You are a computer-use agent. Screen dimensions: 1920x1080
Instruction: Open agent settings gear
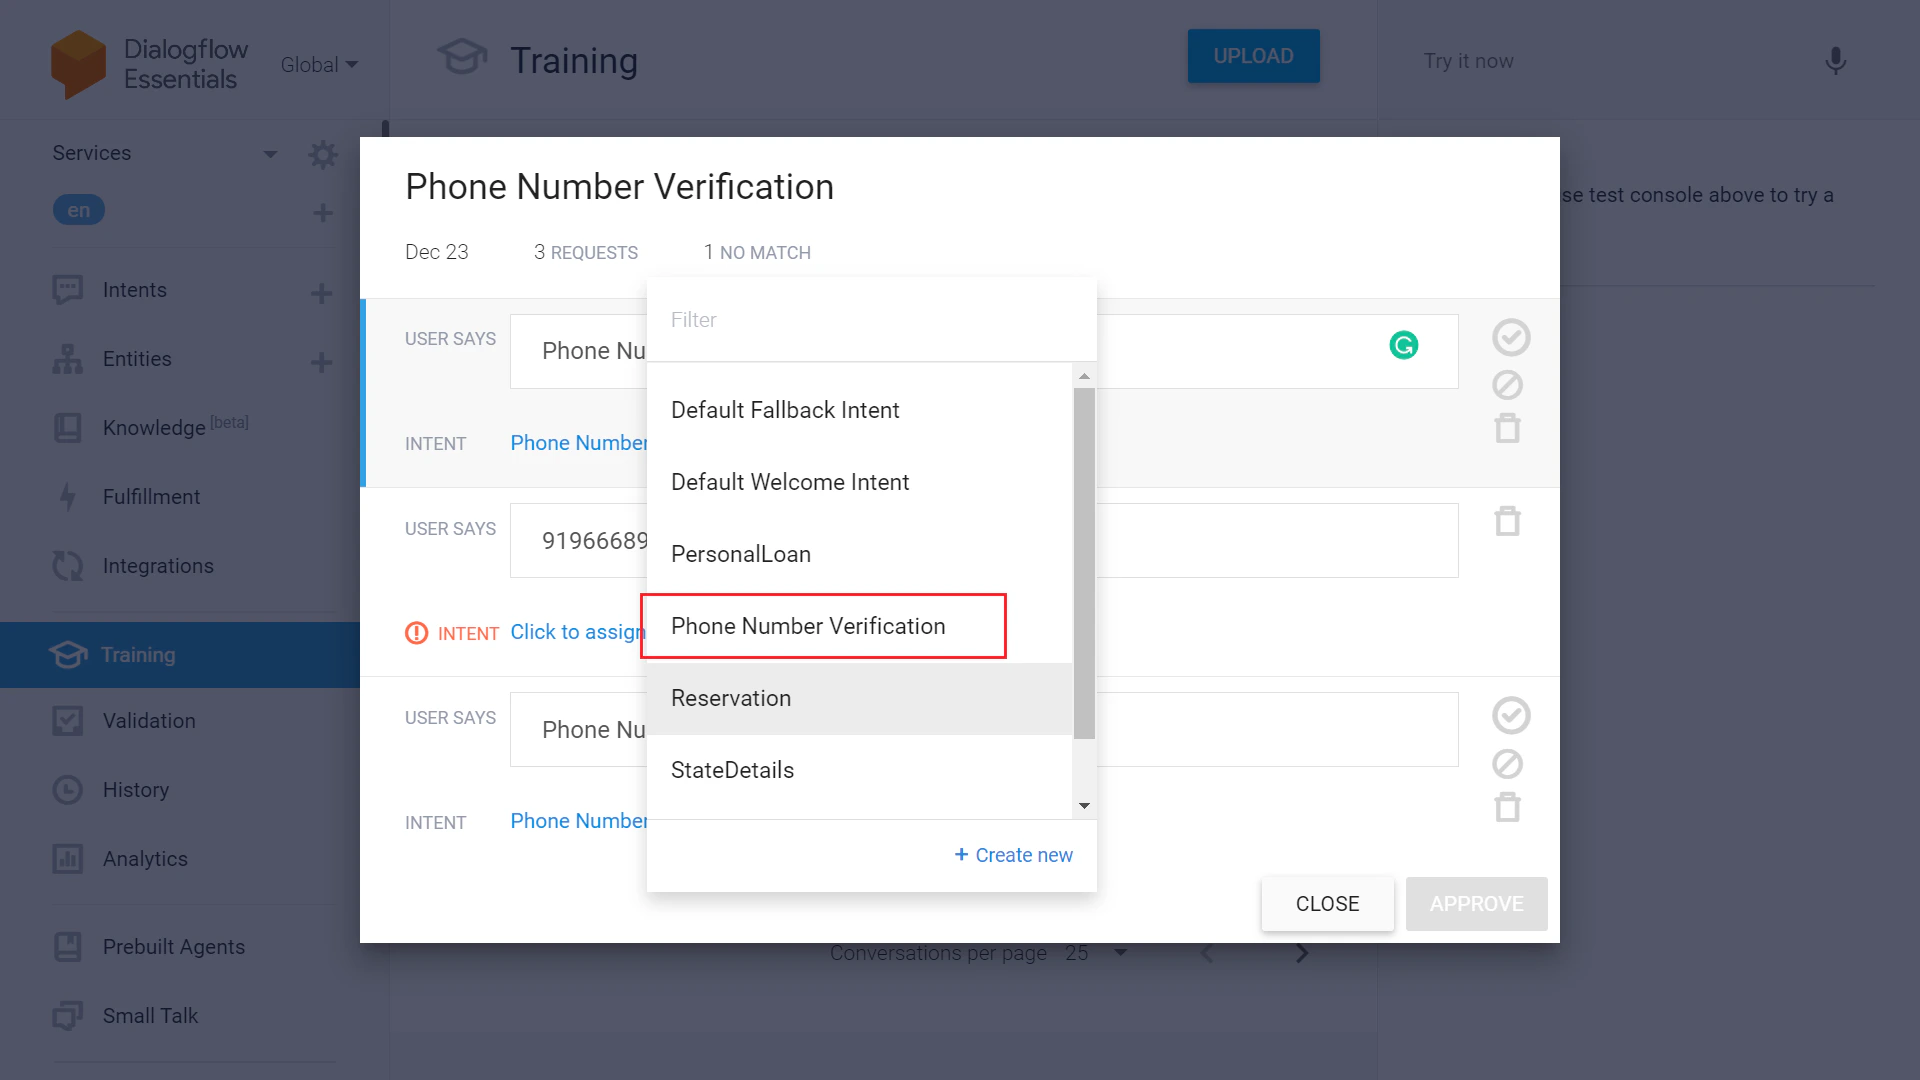(x=323, y=154)
